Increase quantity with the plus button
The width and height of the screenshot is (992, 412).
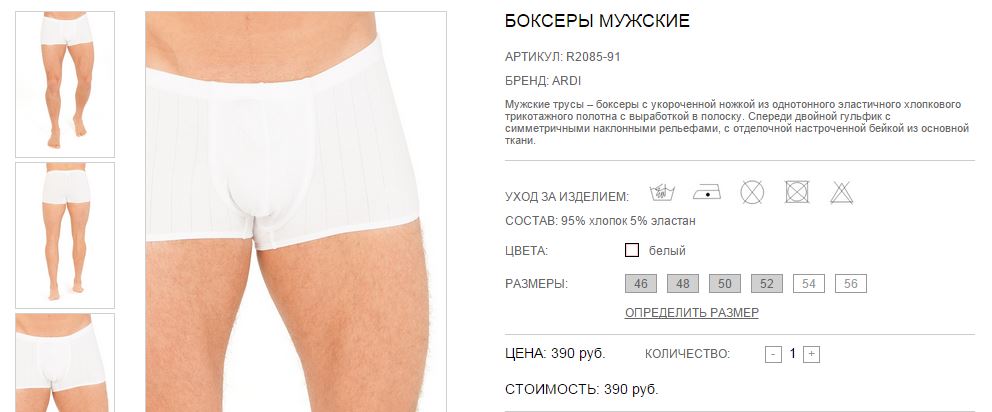tap(812, 354)
